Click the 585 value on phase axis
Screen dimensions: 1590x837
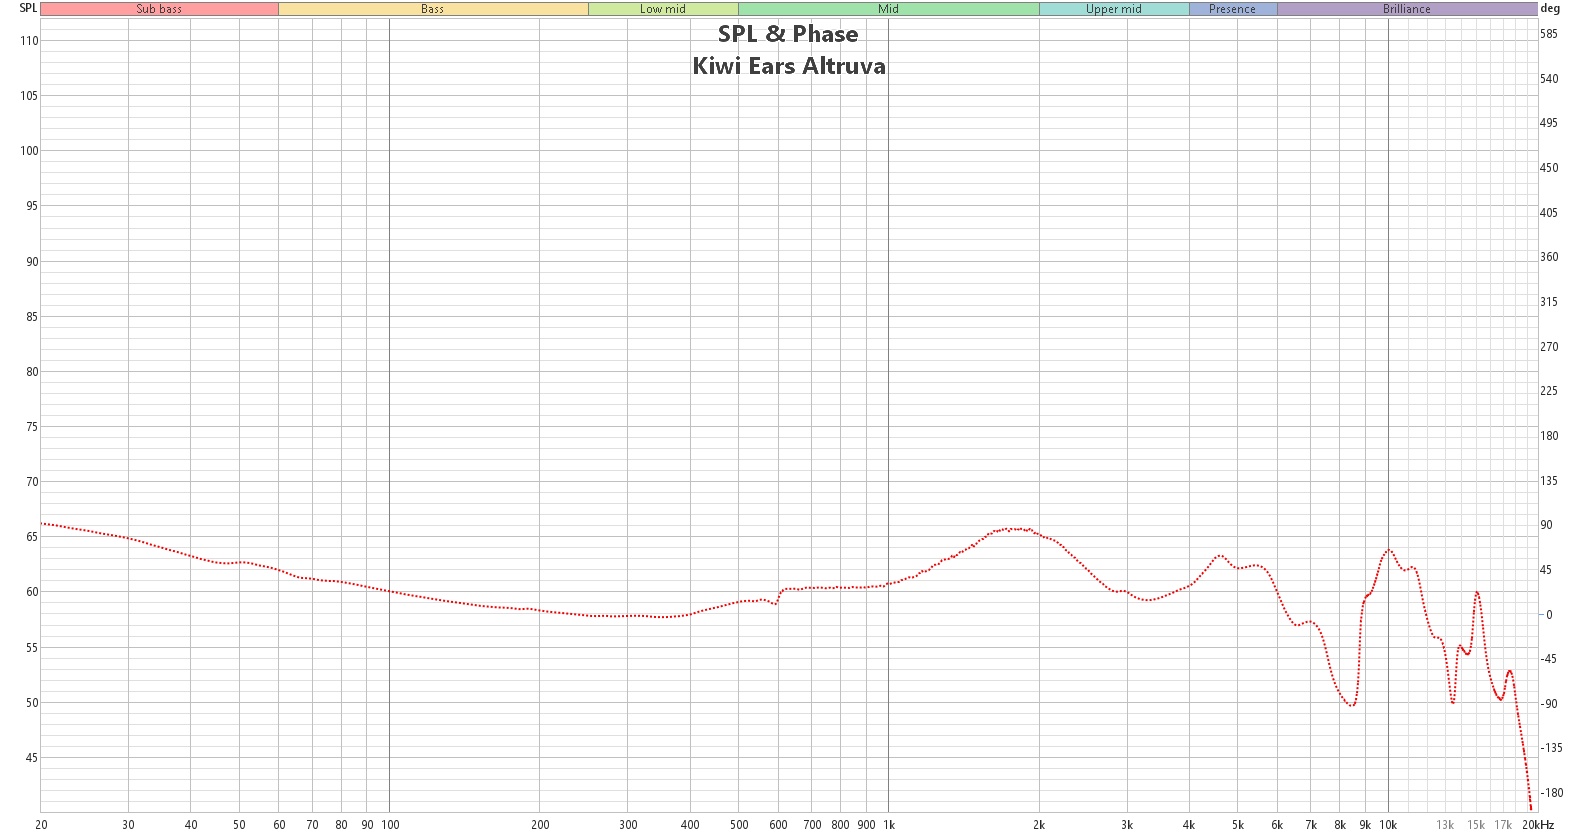coord(1549,34)
